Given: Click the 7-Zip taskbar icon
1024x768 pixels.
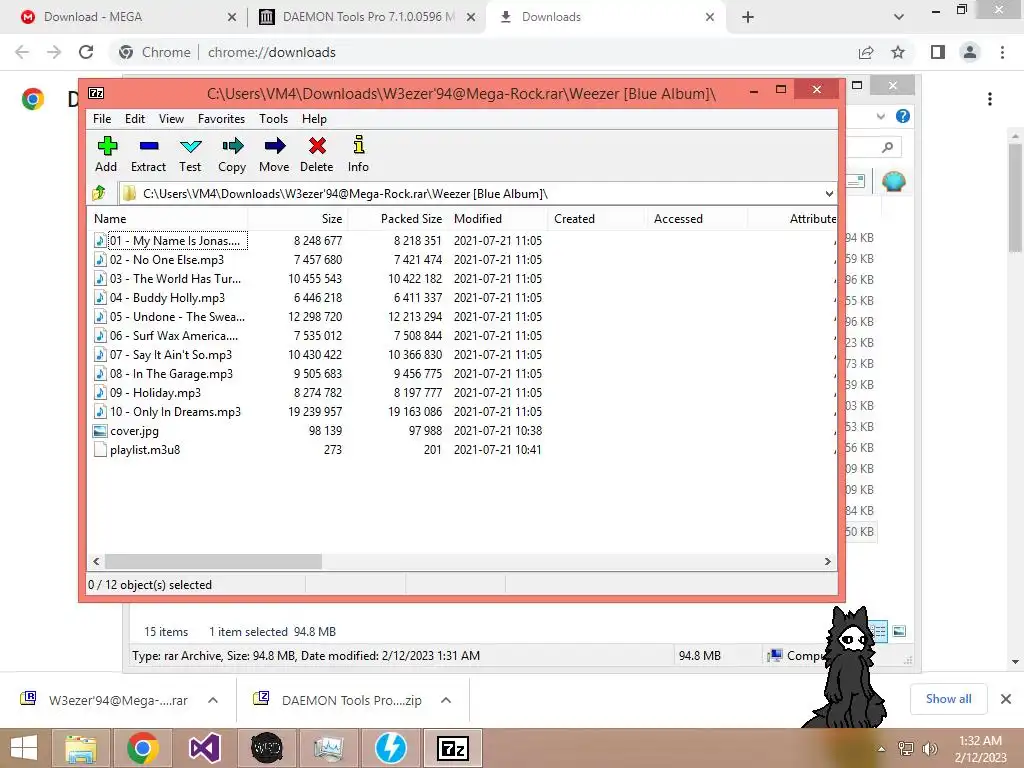Looking at the screenshot, I should pyautogui.click(x=453, y=748).
